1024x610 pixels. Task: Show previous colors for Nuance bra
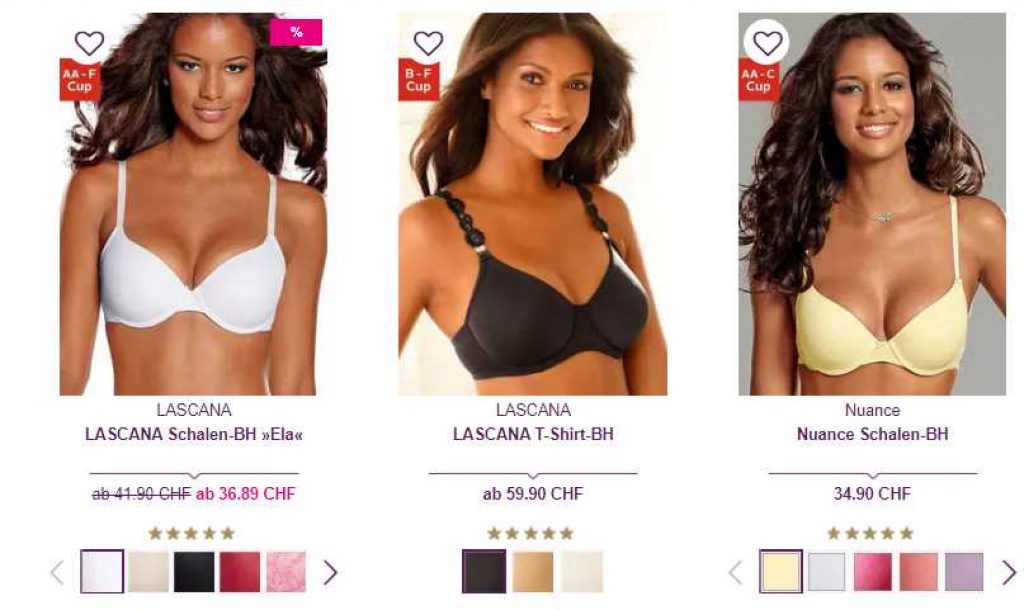[736, 573]
